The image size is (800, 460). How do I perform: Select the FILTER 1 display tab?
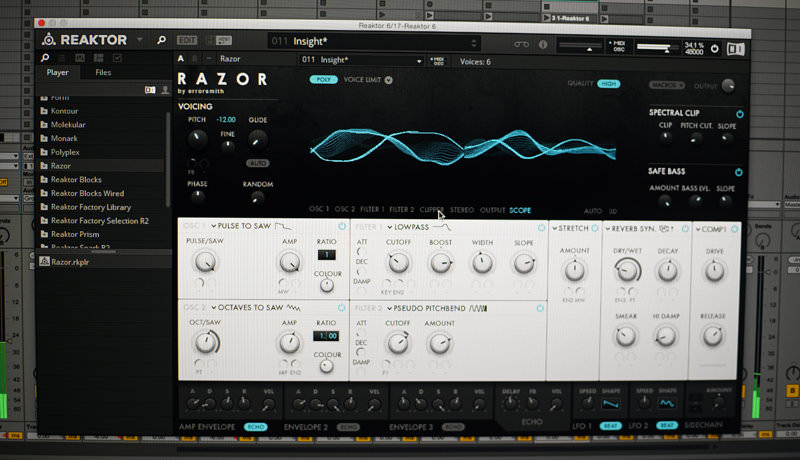point(371,209)
